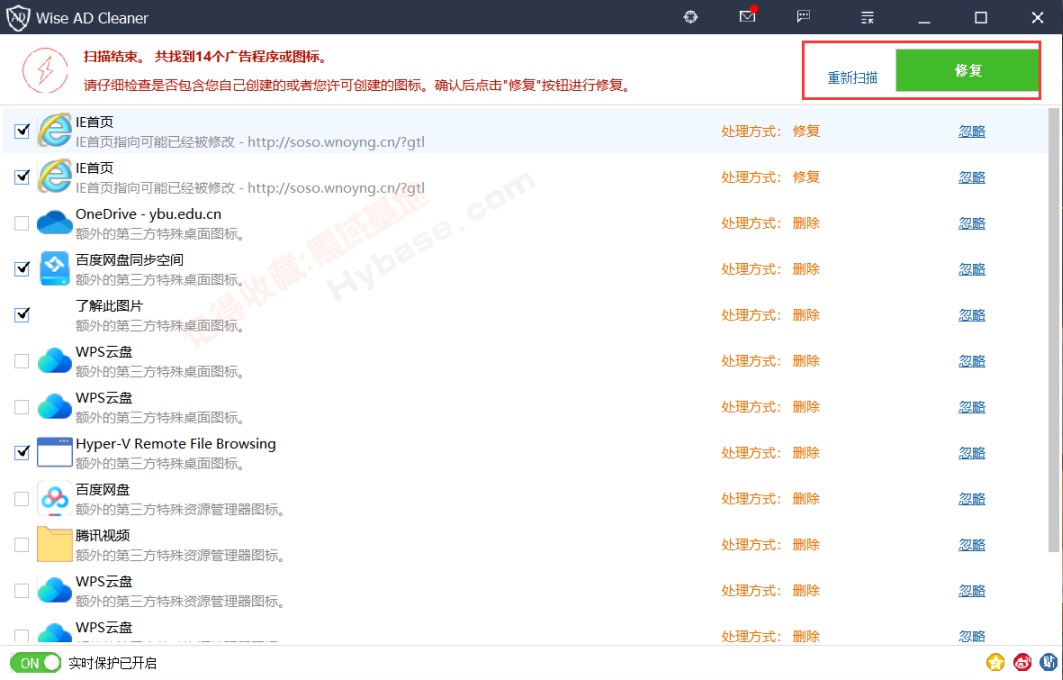Image resolution: width=1063 pixels, height=680 pixels.
Task: Uncheck the Hyper-V Remote File Browsing checkbox
Action: click(x=22, y=452)
